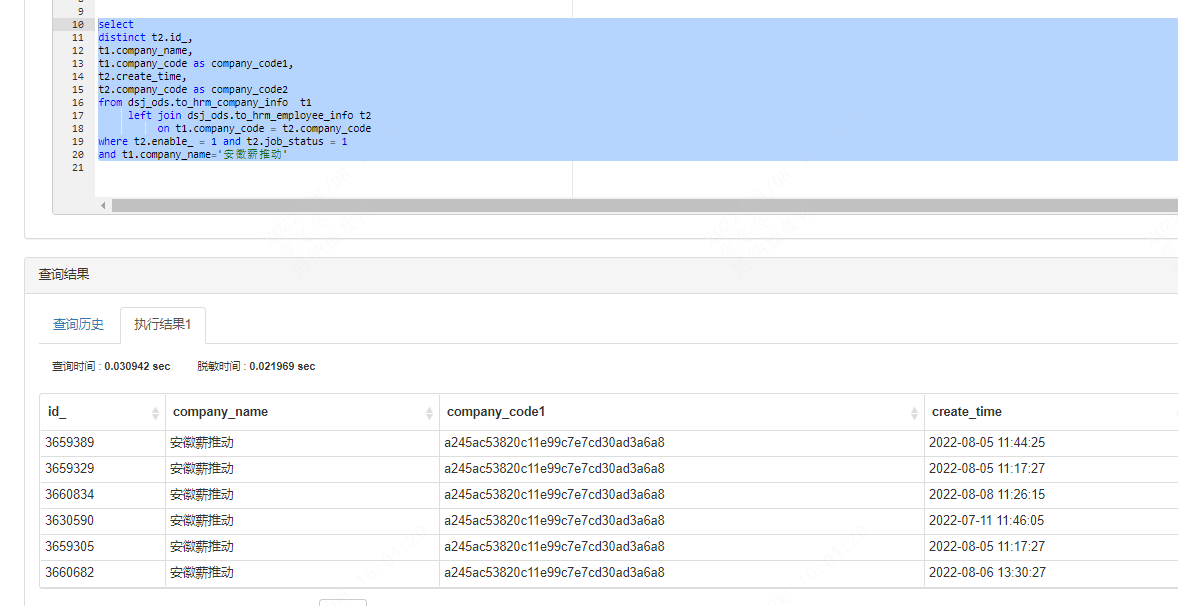Click the page size box below the table
The width and height of the screenshot is (1178, 606).
coord(343,602)
